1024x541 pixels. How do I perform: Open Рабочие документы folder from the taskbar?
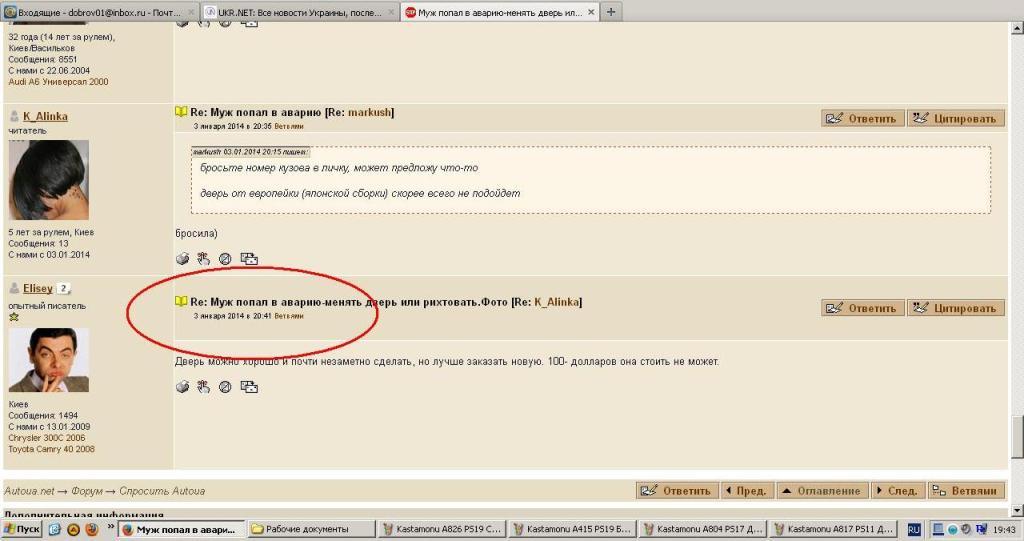pos(310,529)
